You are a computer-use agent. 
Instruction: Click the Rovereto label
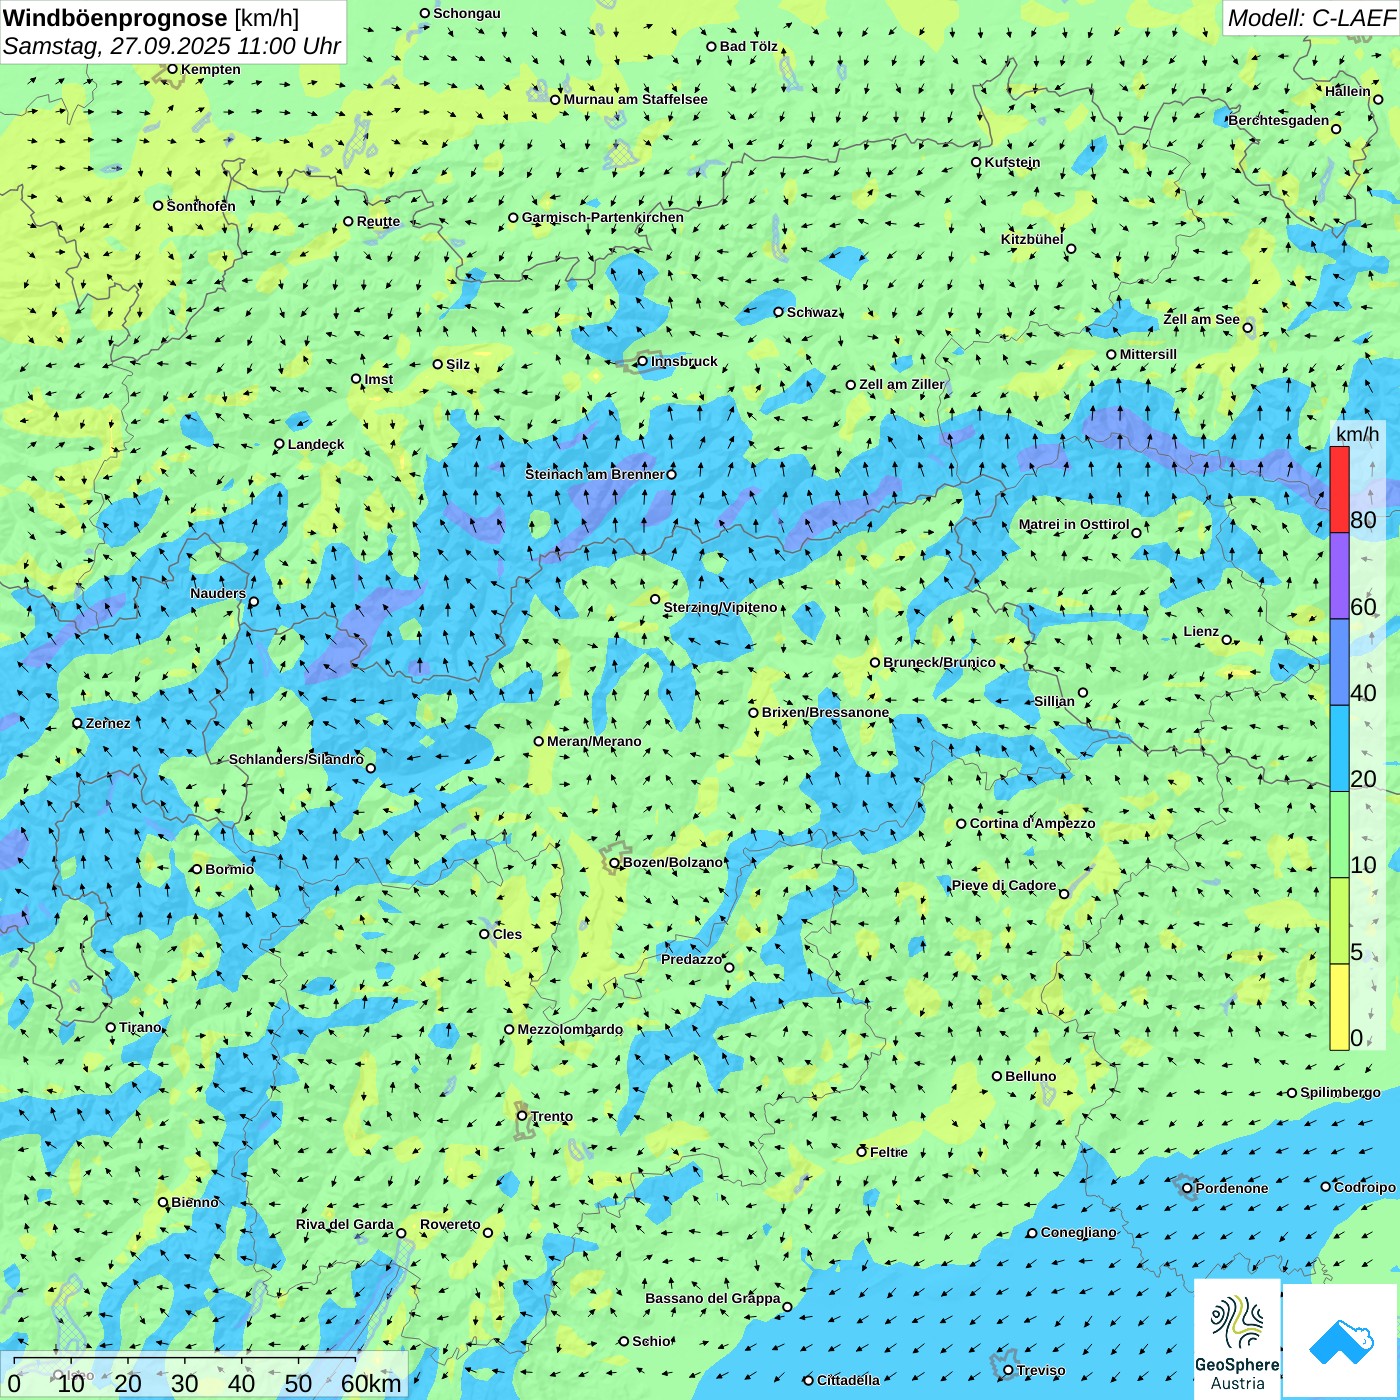pyautogui.click(x=450, y=1224)
